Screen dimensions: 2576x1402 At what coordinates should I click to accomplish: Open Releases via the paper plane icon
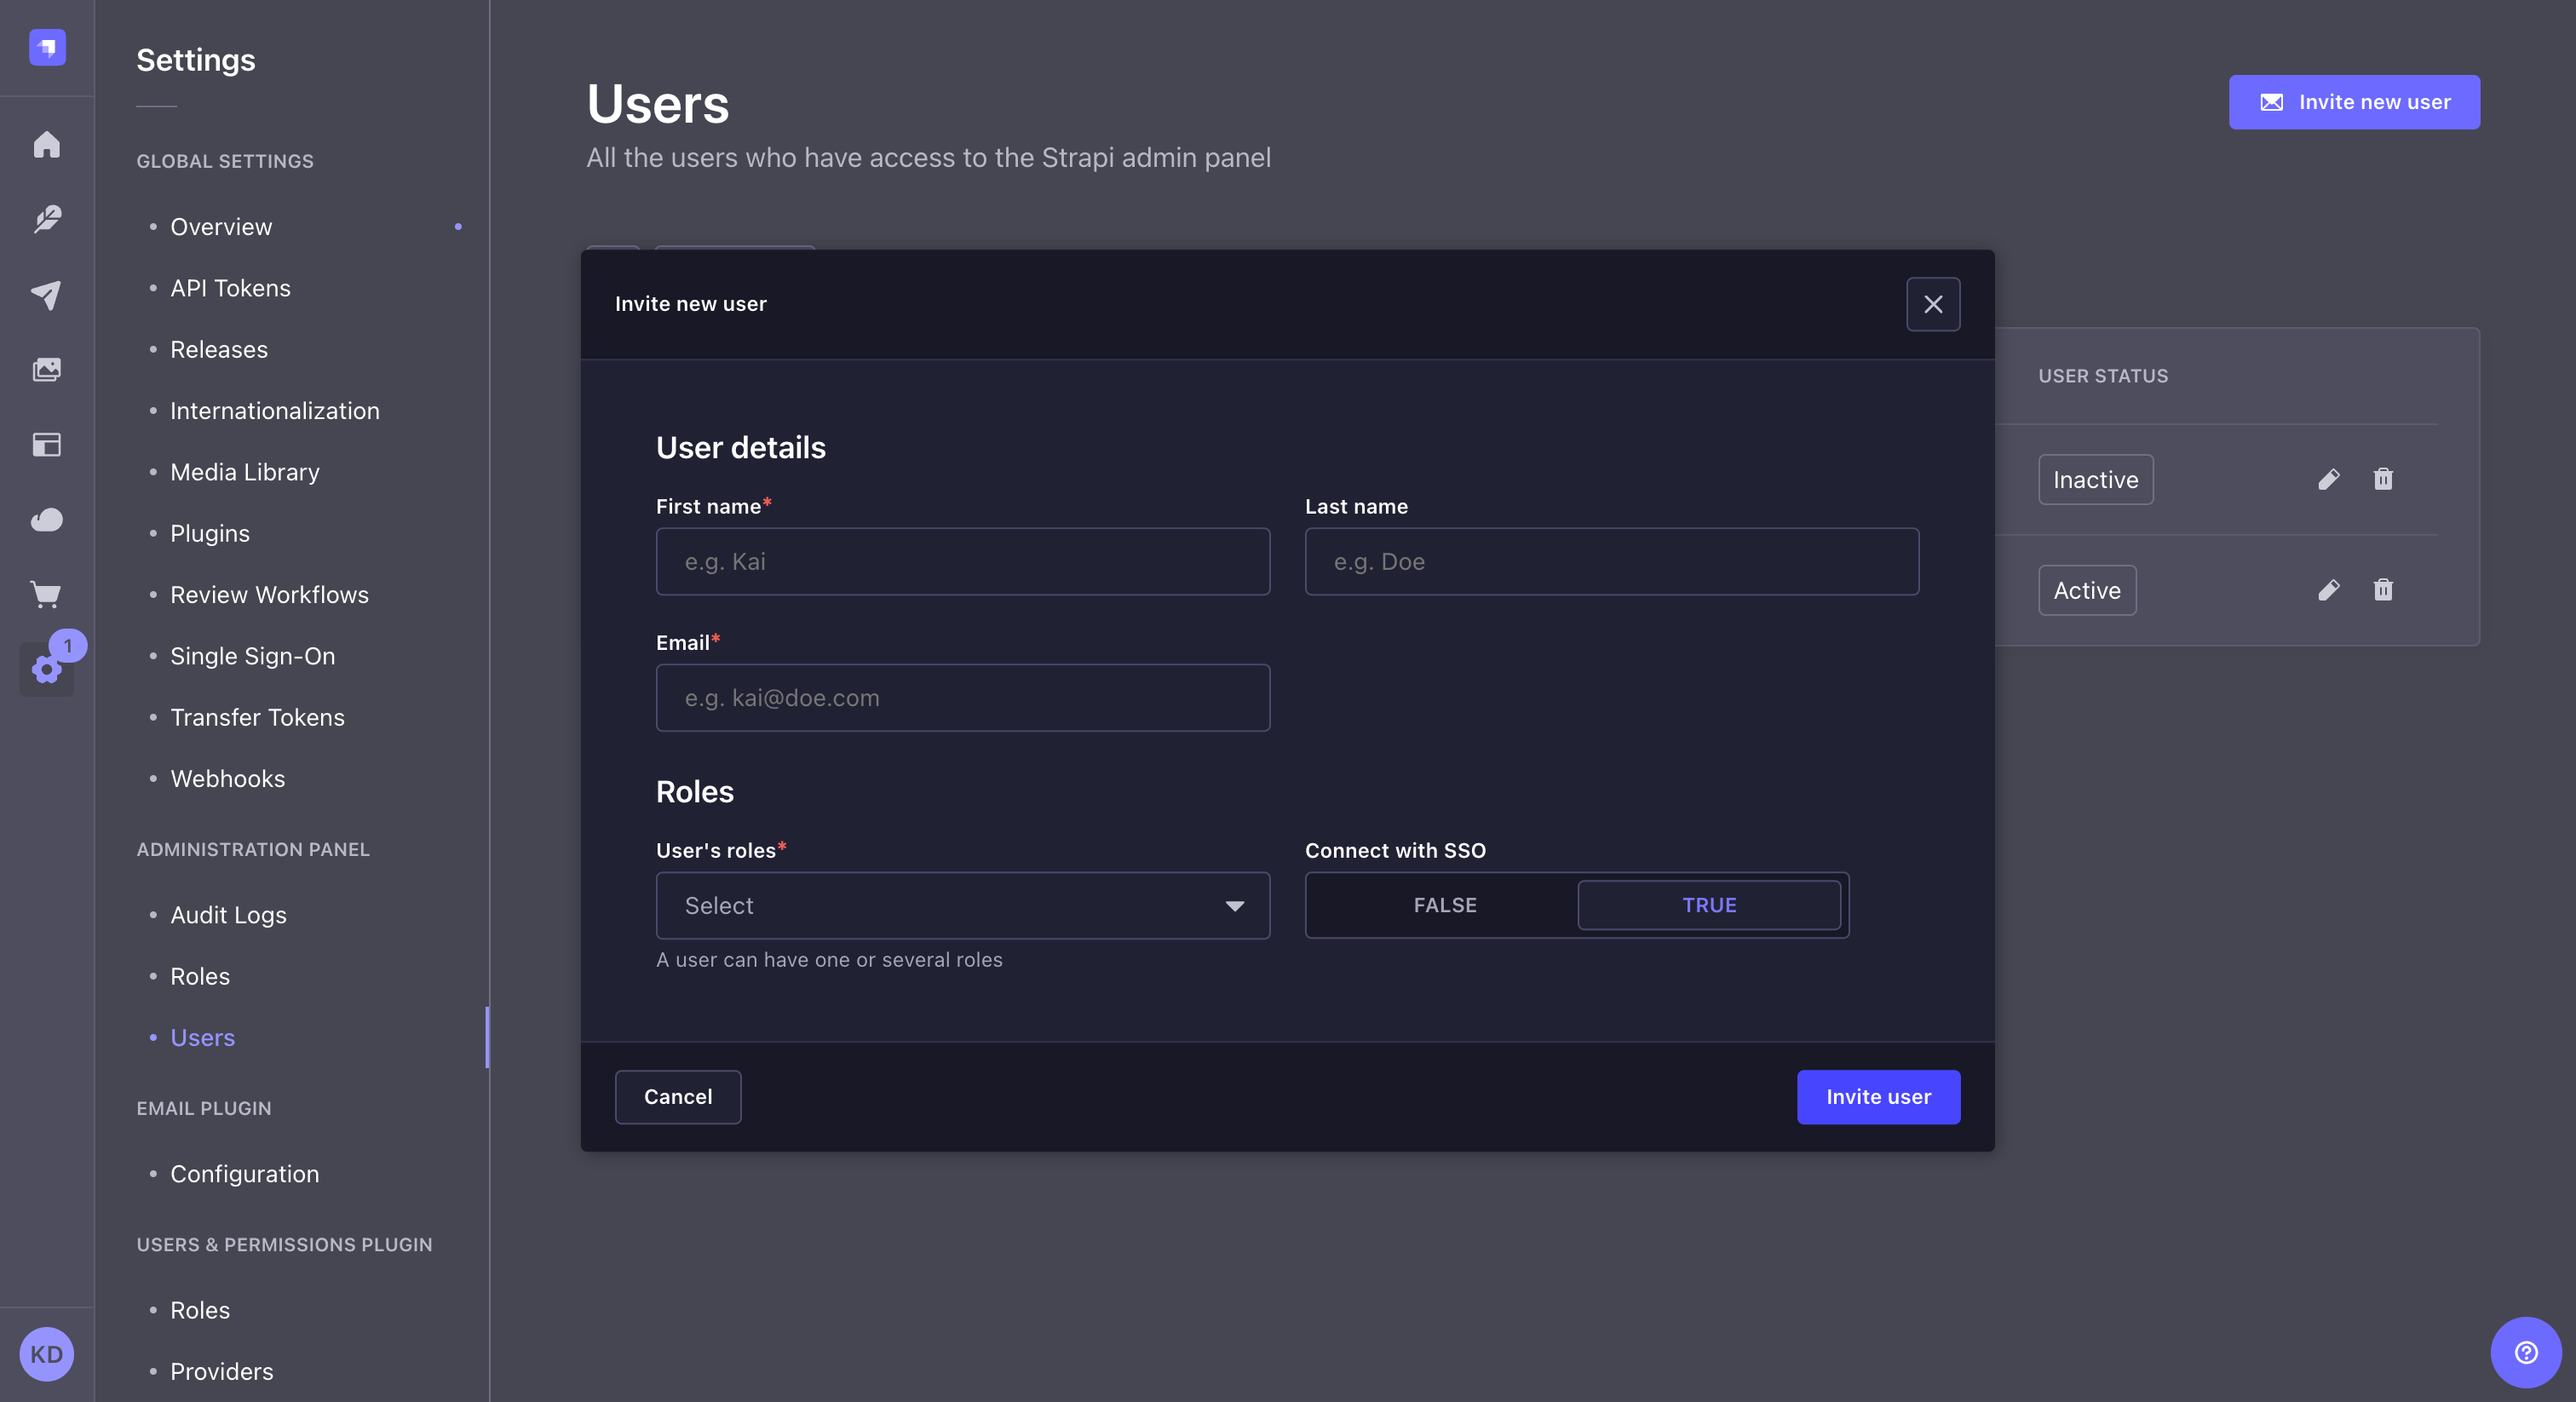46,294
